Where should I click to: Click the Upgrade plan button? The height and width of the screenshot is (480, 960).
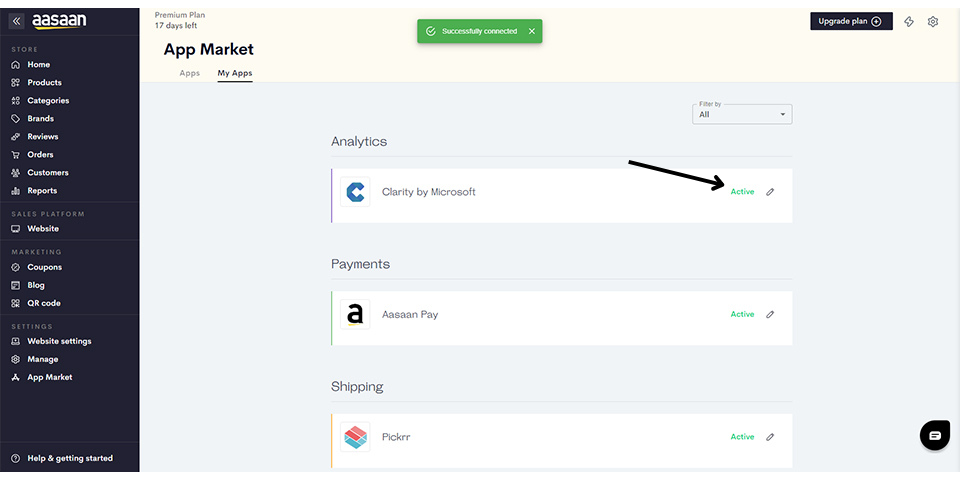(x=850, y=21)
